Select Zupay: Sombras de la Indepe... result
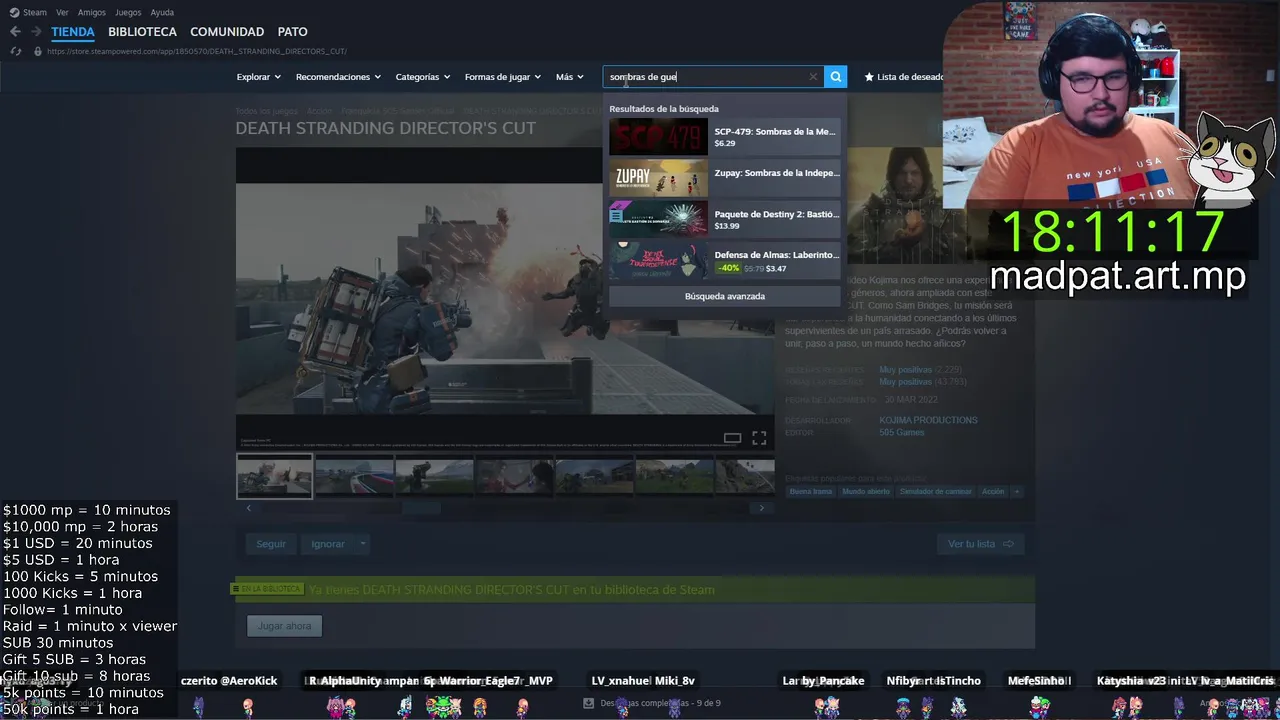This screenshot has height=720, width=1280. pyautogui.click(x=724, y=178)
